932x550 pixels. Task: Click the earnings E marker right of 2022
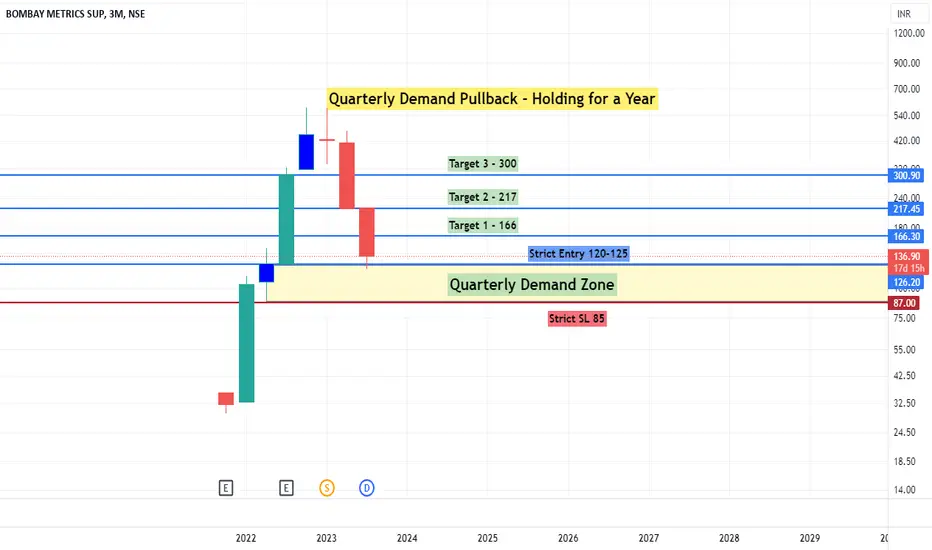coord(287,488)
